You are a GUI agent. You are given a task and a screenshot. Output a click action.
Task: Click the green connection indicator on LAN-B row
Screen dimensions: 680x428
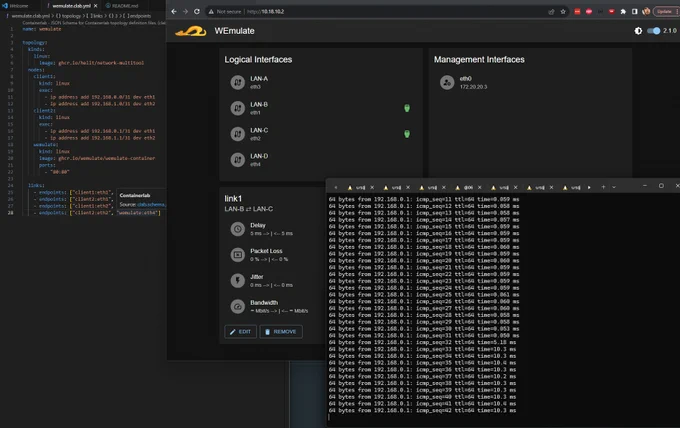tap(407, 108)
